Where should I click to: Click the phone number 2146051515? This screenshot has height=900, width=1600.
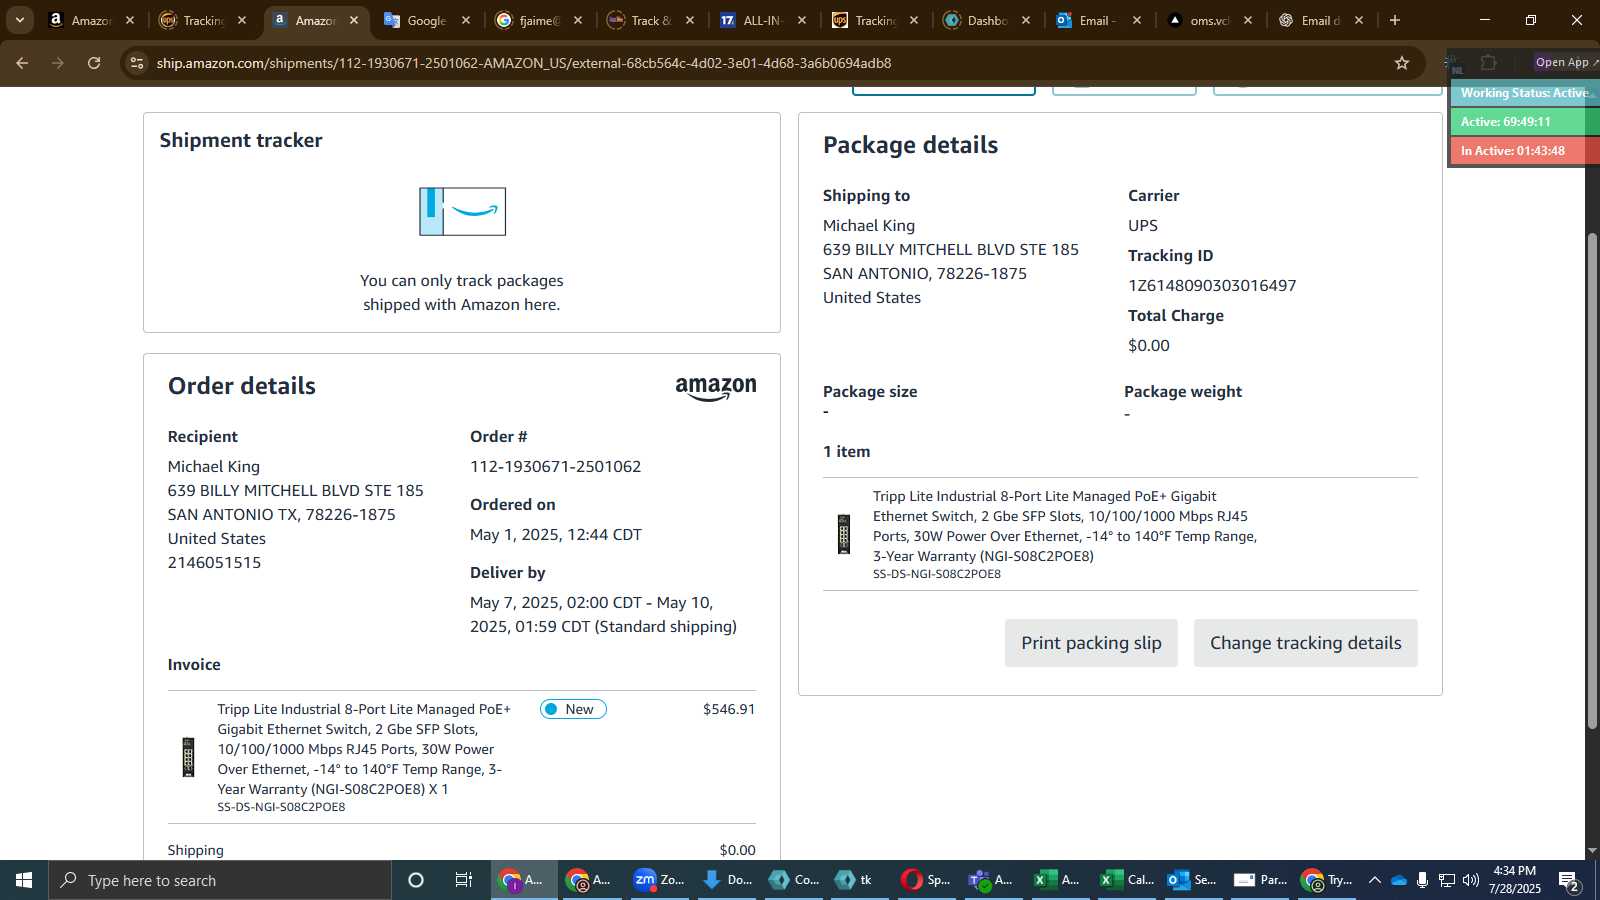214,563
